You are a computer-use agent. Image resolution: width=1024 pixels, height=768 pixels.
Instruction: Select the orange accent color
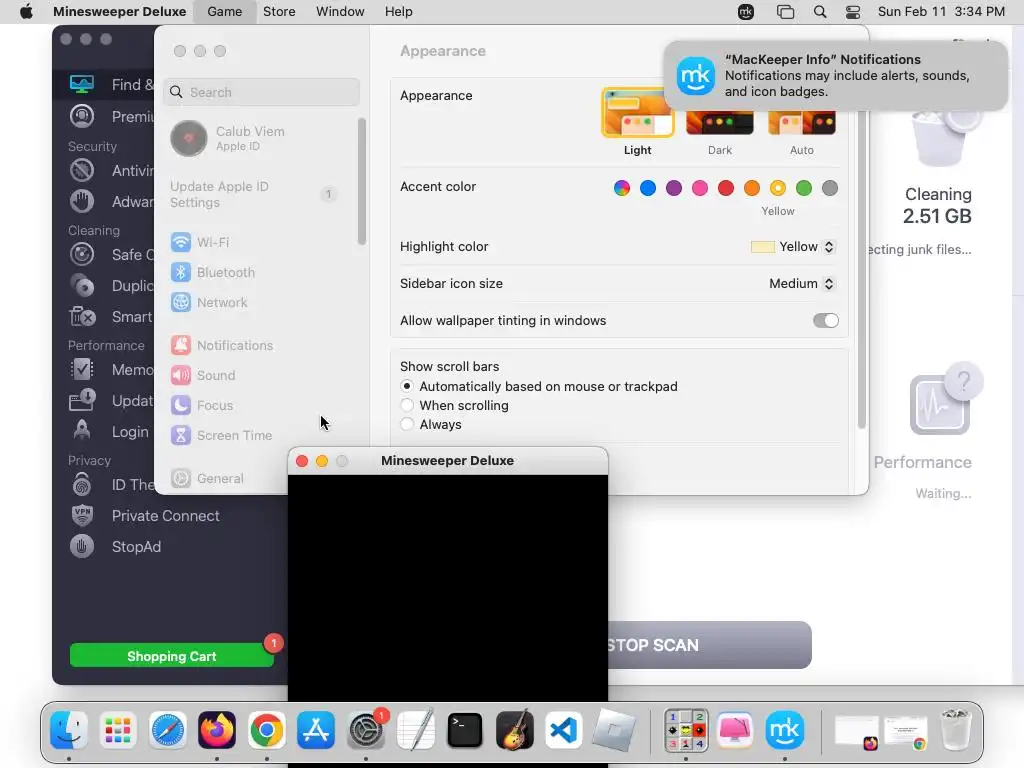[x=752, y=188]
